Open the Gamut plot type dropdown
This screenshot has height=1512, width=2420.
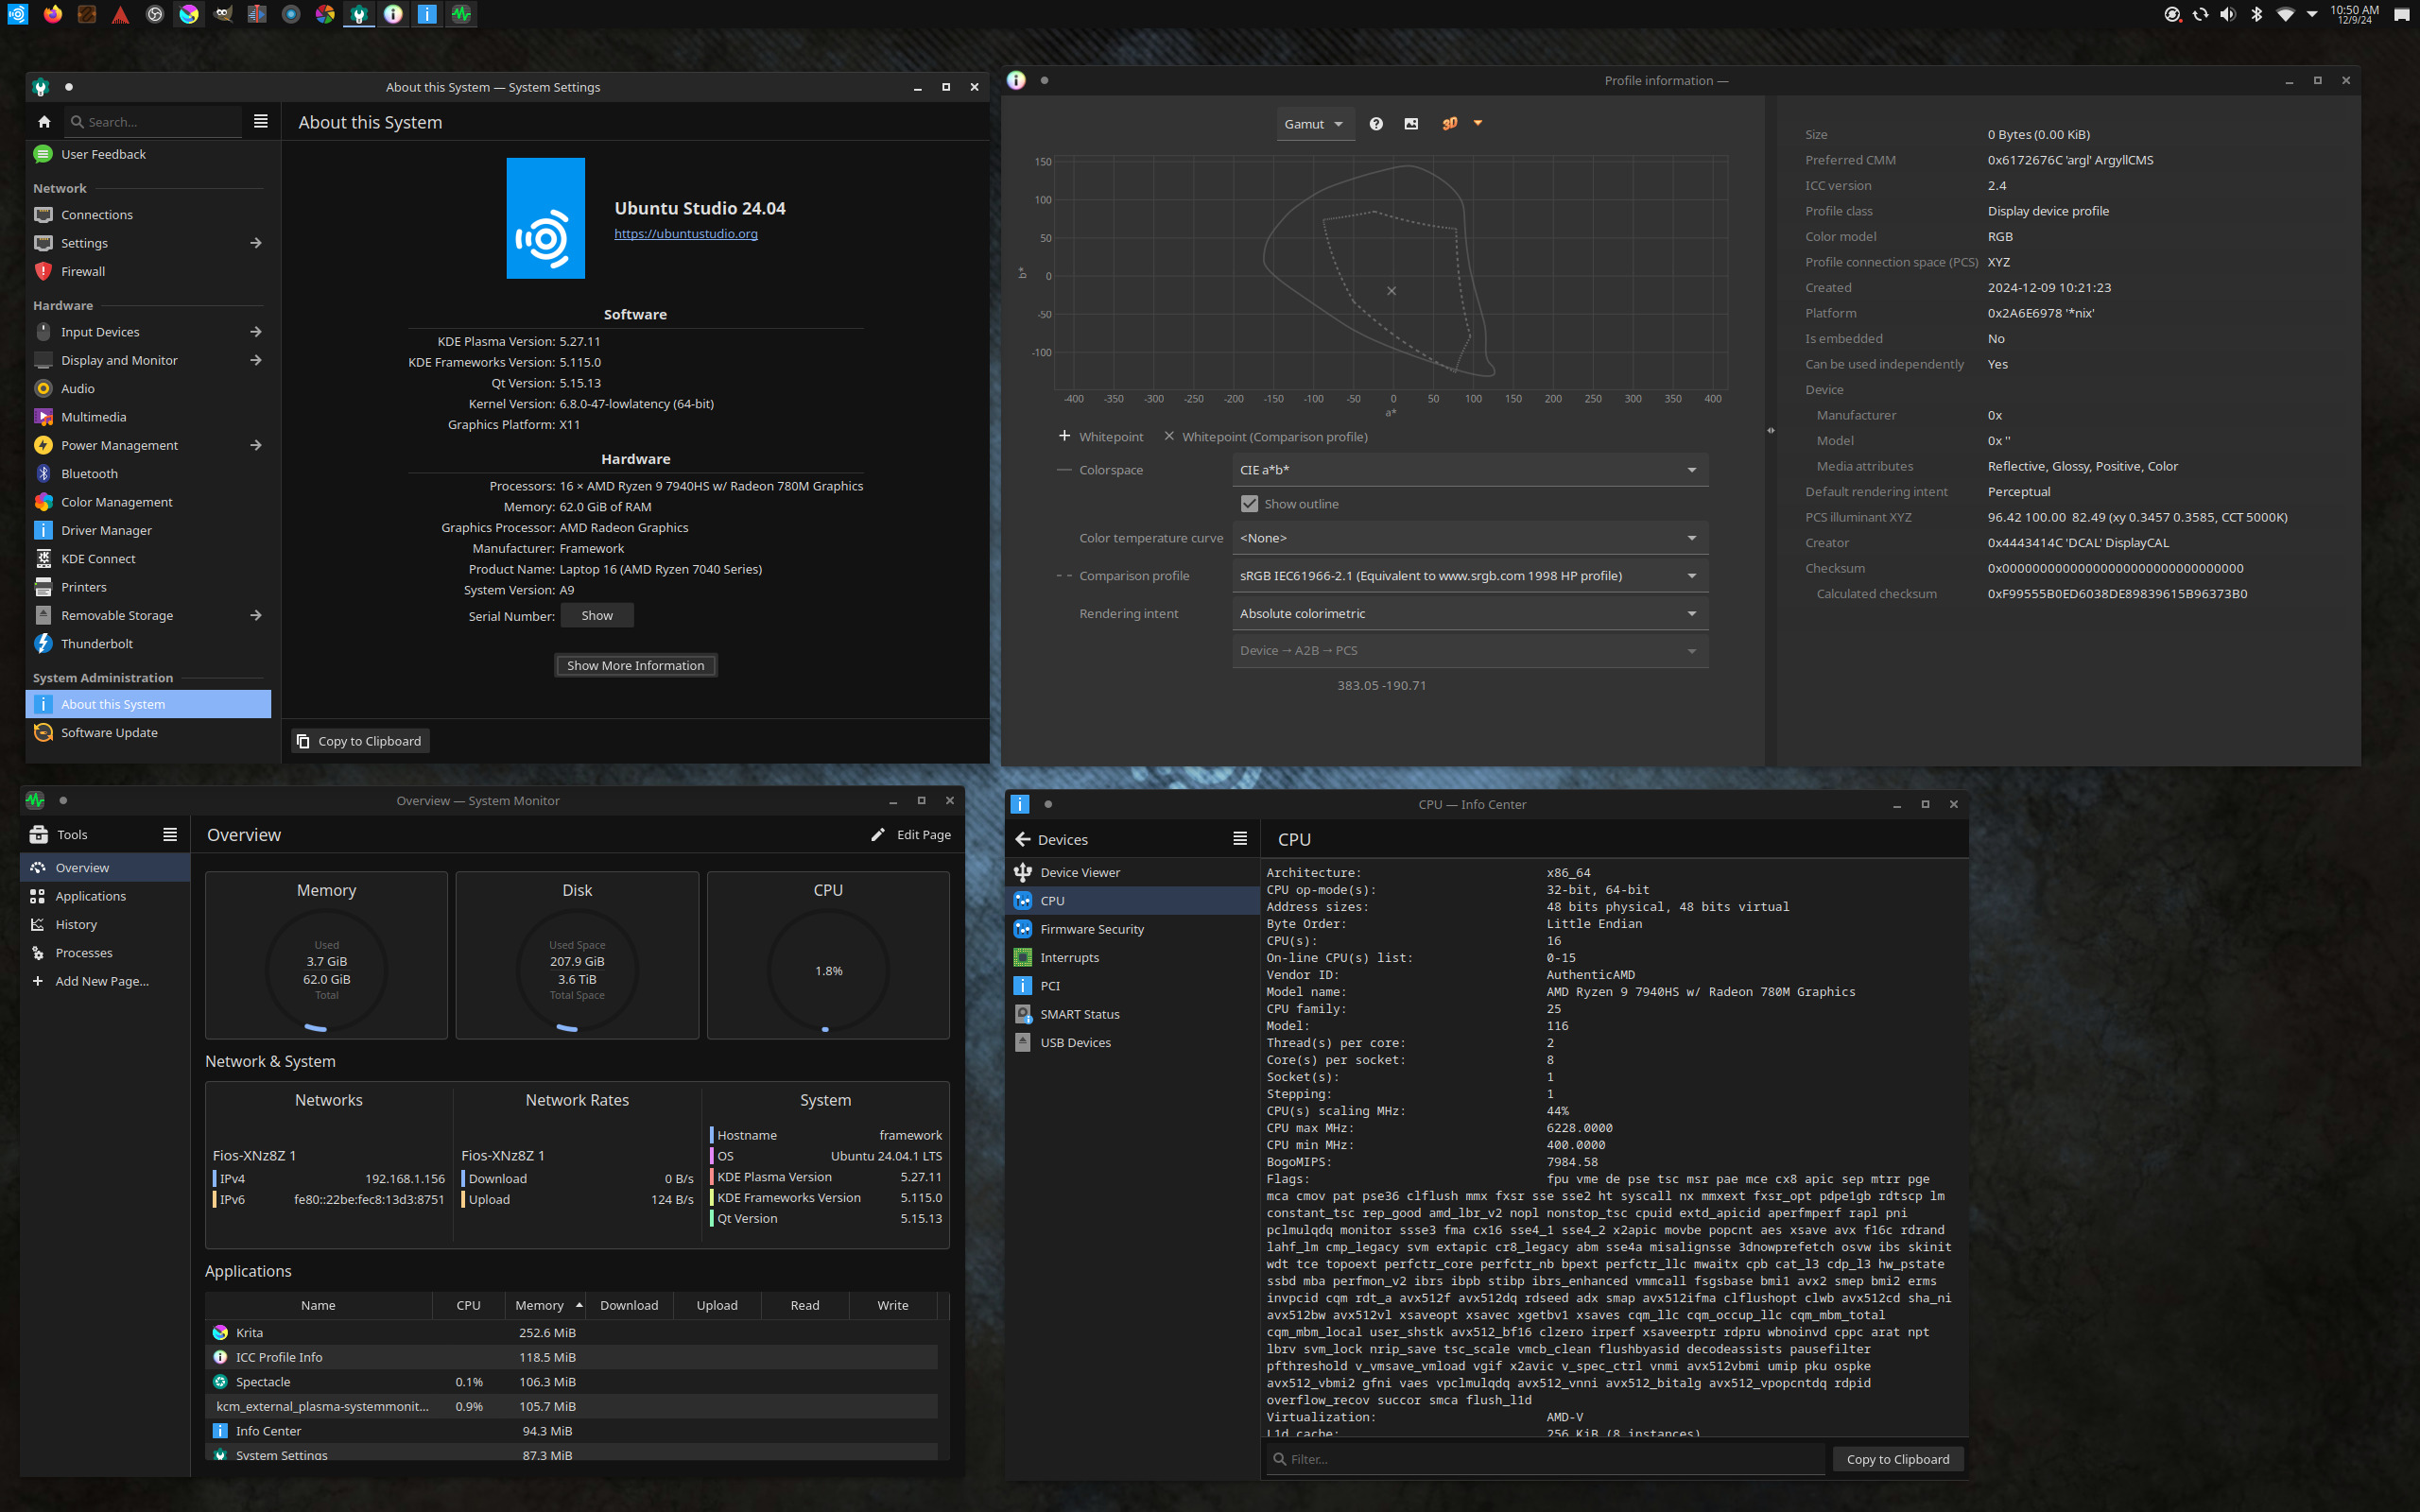click(x=1313, y=124)
